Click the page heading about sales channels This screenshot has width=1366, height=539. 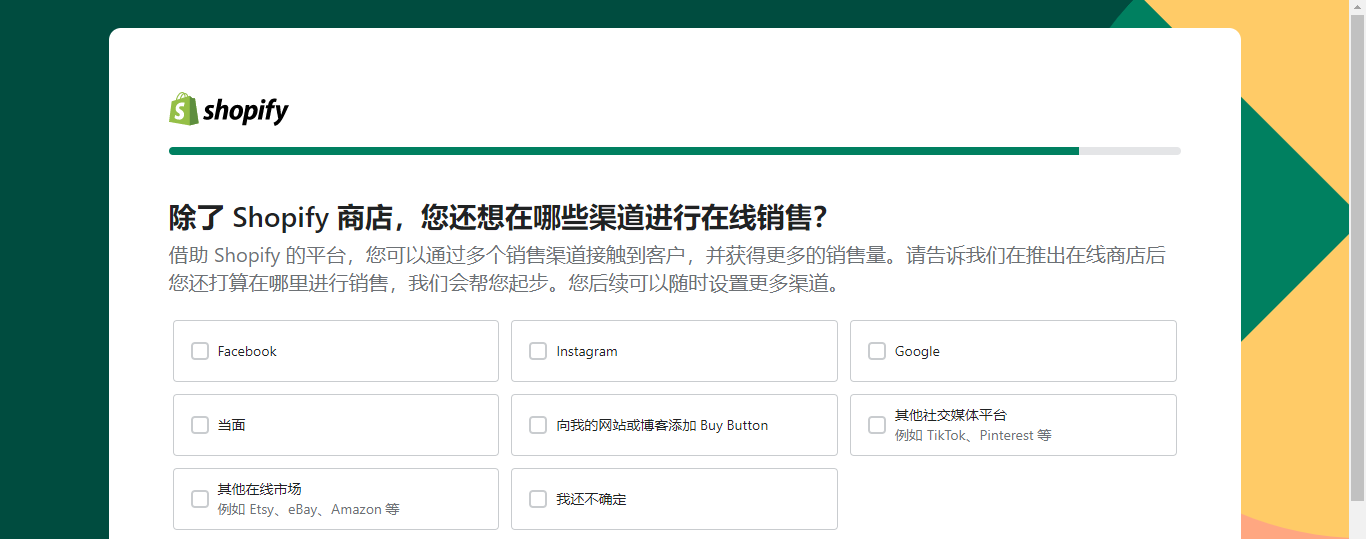coord(498,217)
